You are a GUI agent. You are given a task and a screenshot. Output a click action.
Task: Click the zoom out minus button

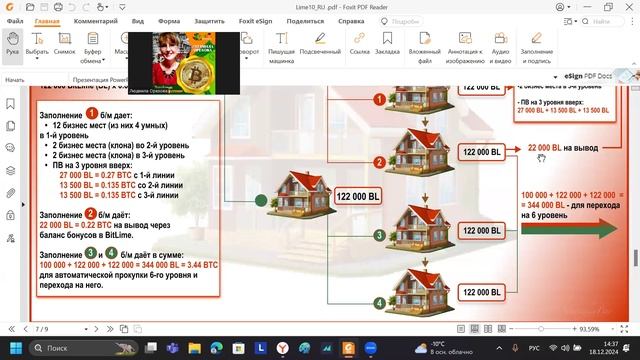coord(511,329)
